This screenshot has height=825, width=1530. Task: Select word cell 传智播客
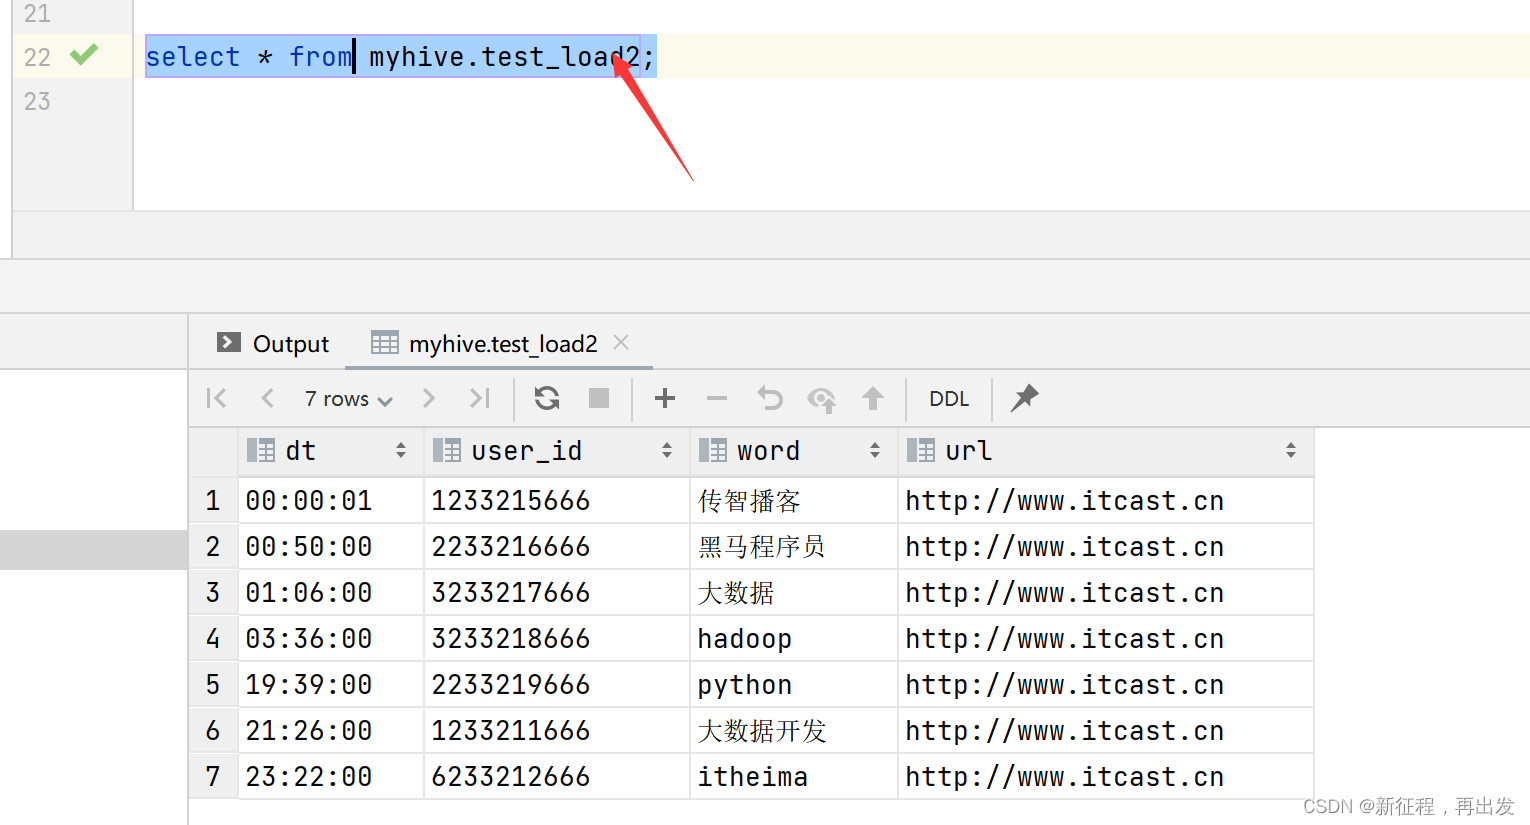[794, 501]
